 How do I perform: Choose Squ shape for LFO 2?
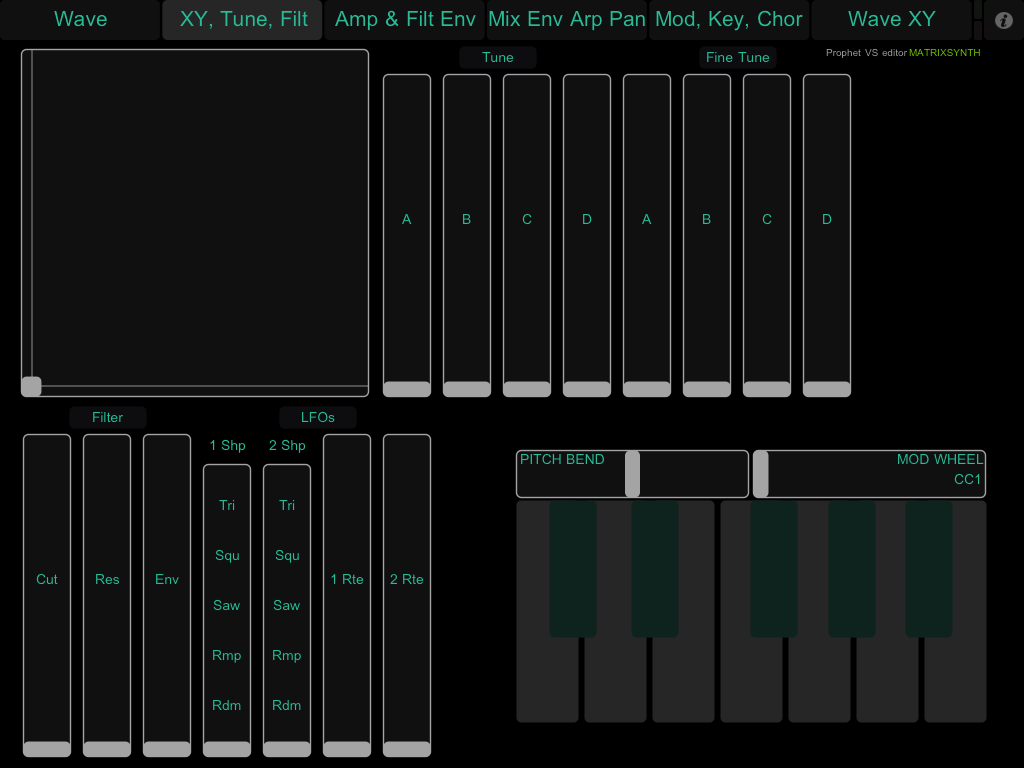click(x=287, y=555)
